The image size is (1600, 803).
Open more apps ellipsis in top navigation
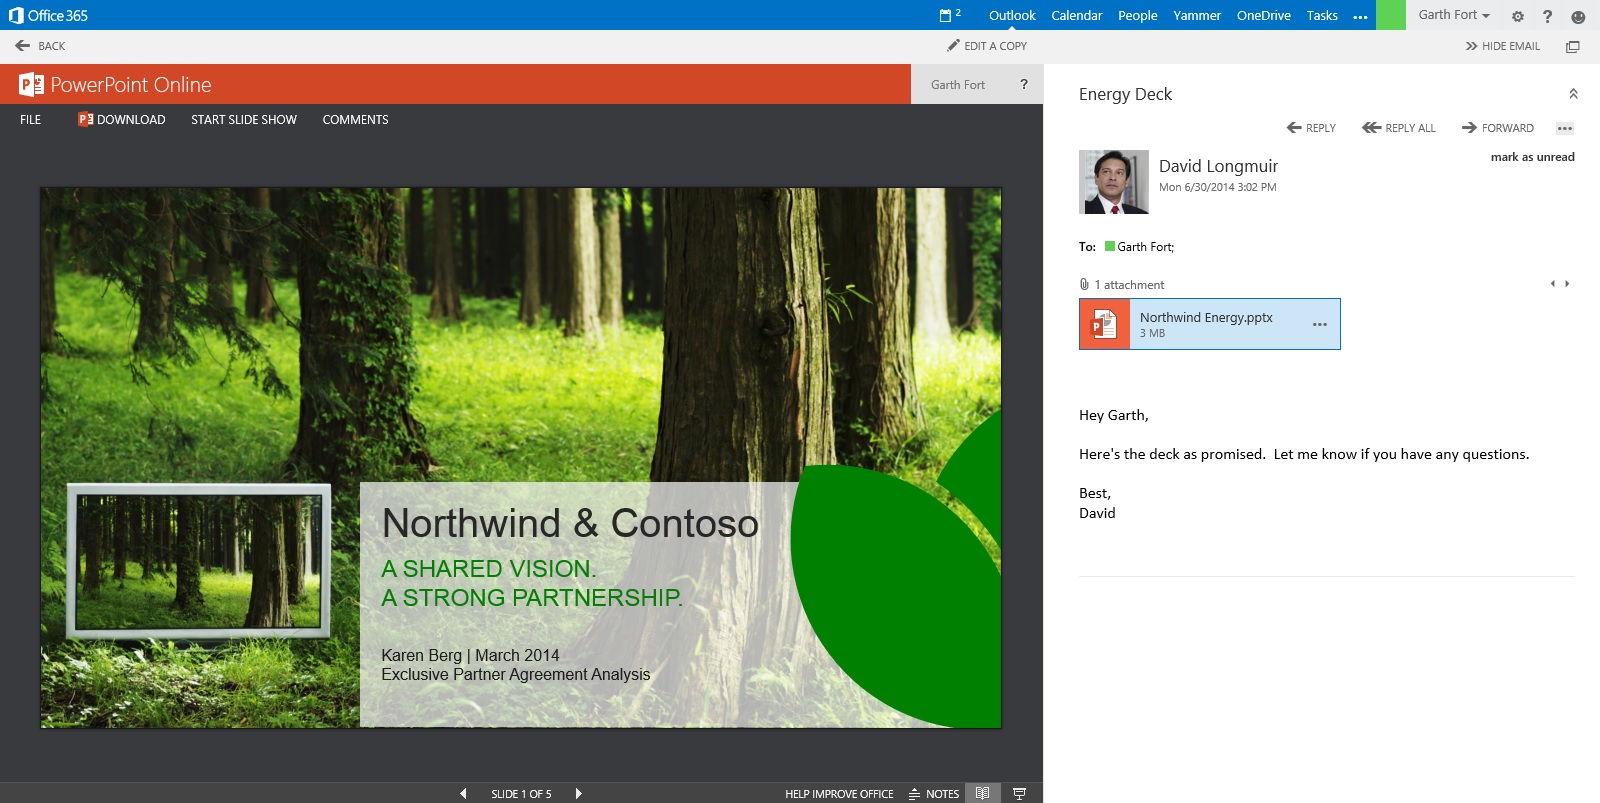(x=1360, y=17)
